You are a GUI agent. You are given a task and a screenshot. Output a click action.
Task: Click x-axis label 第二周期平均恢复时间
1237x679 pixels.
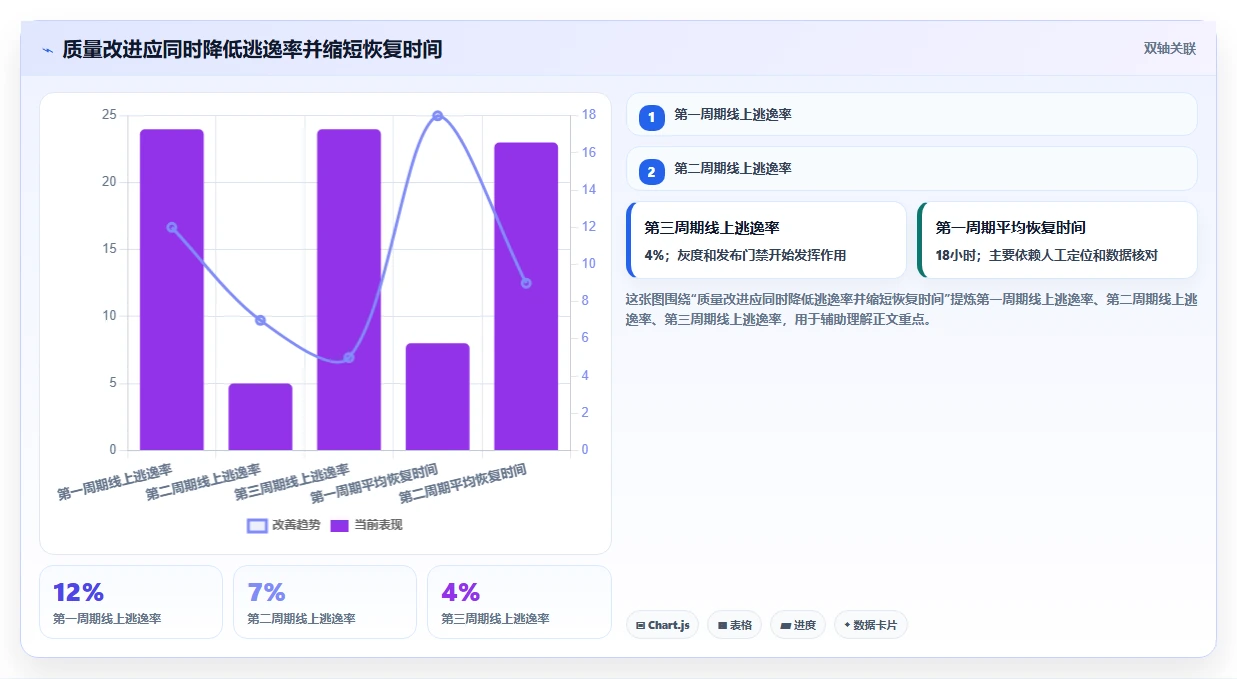464,484
